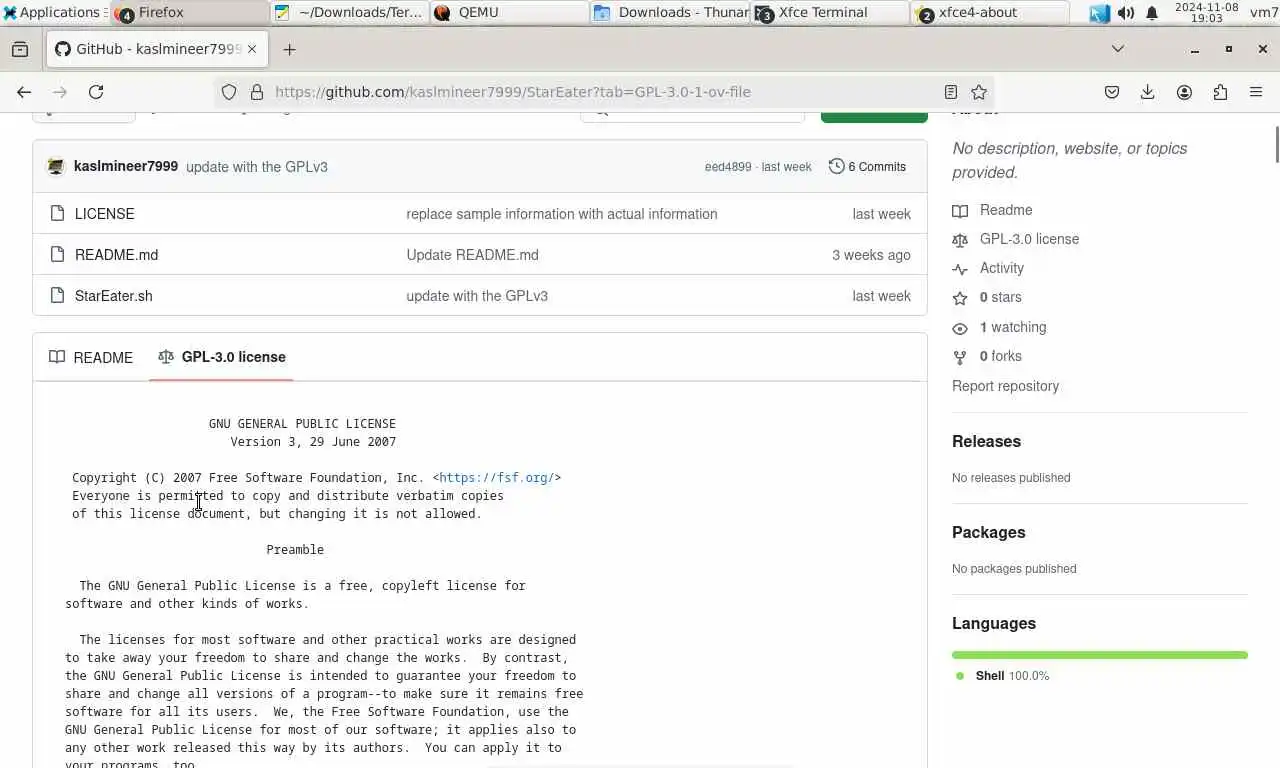Select the GPL-3.0 license tab
Screen dimensions: 1280x768
coord(221,357)
